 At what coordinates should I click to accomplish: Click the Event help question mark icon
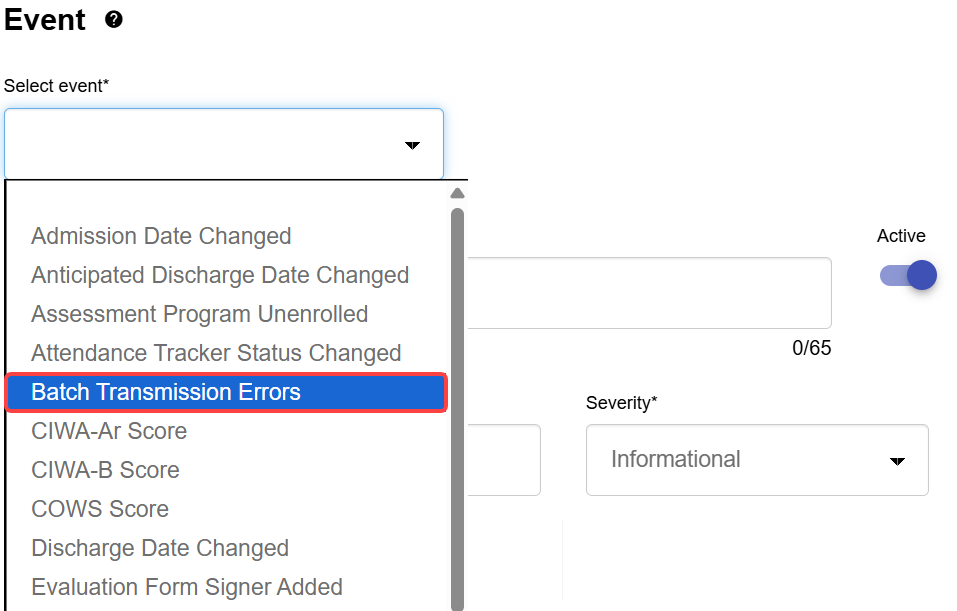(x=114, y=20)
